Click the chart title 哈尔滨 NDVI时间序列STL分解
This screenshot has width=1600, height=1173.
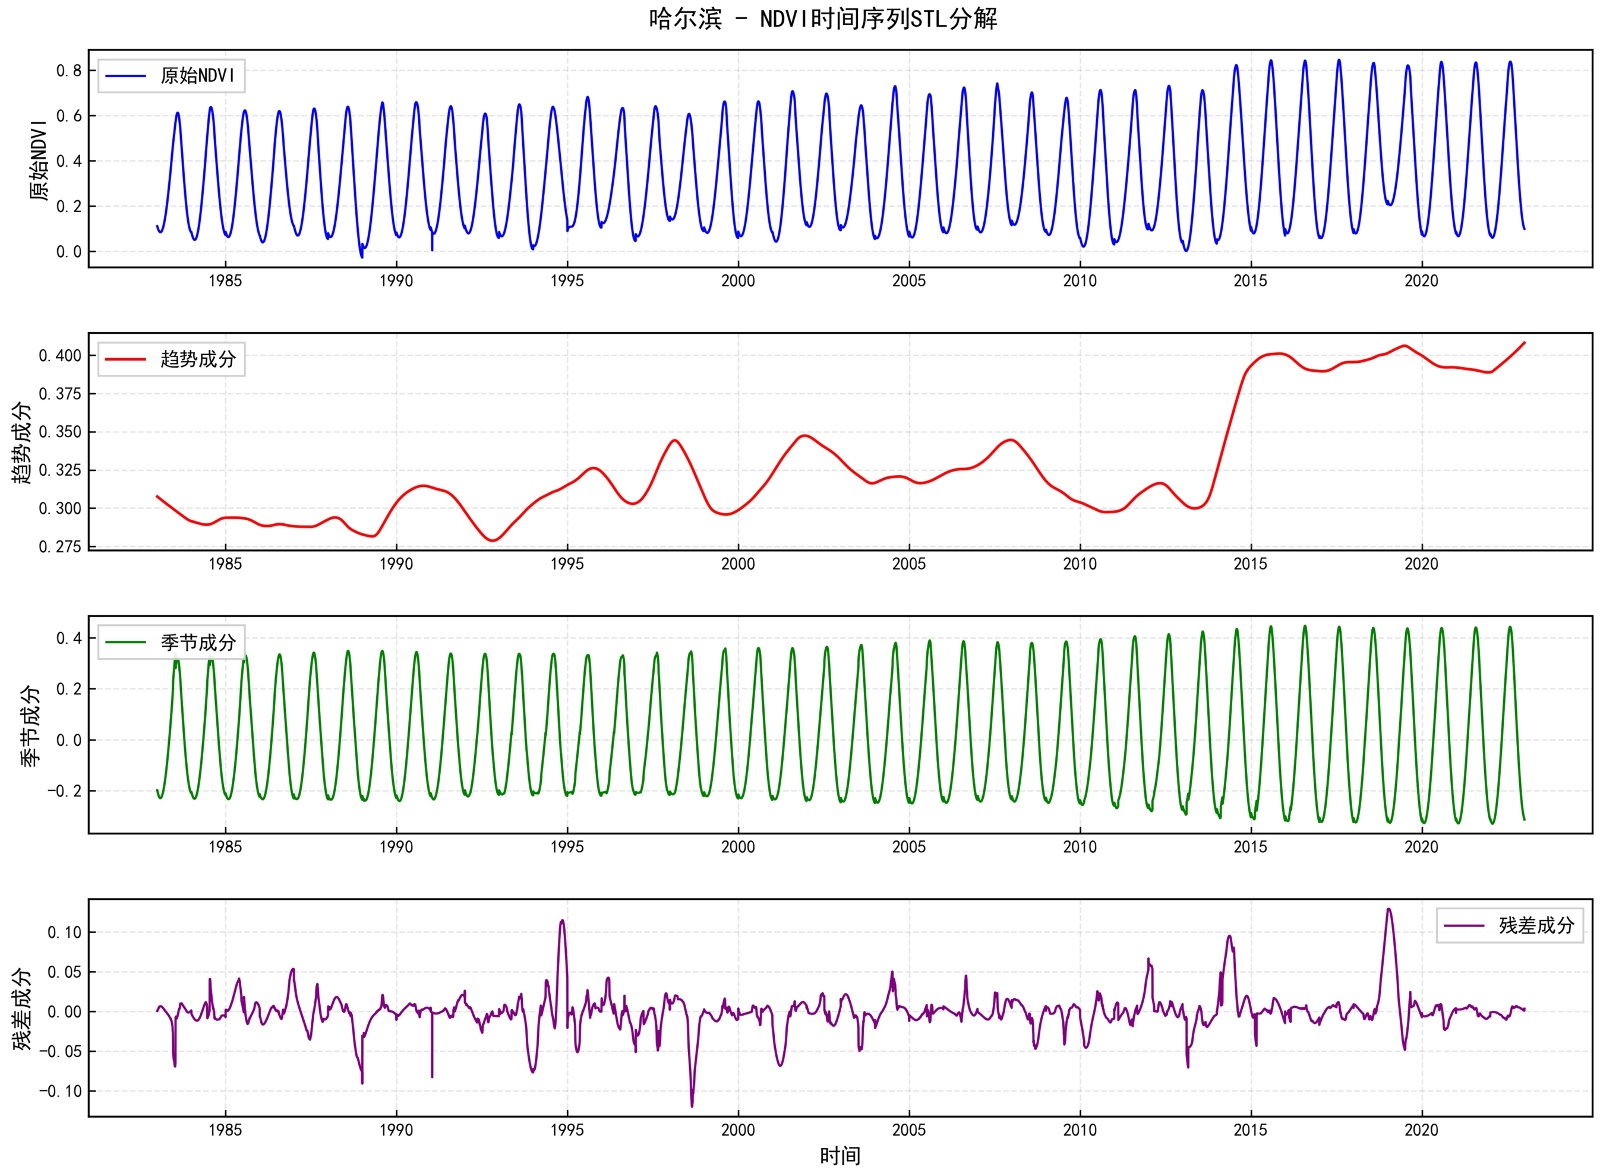822,19
